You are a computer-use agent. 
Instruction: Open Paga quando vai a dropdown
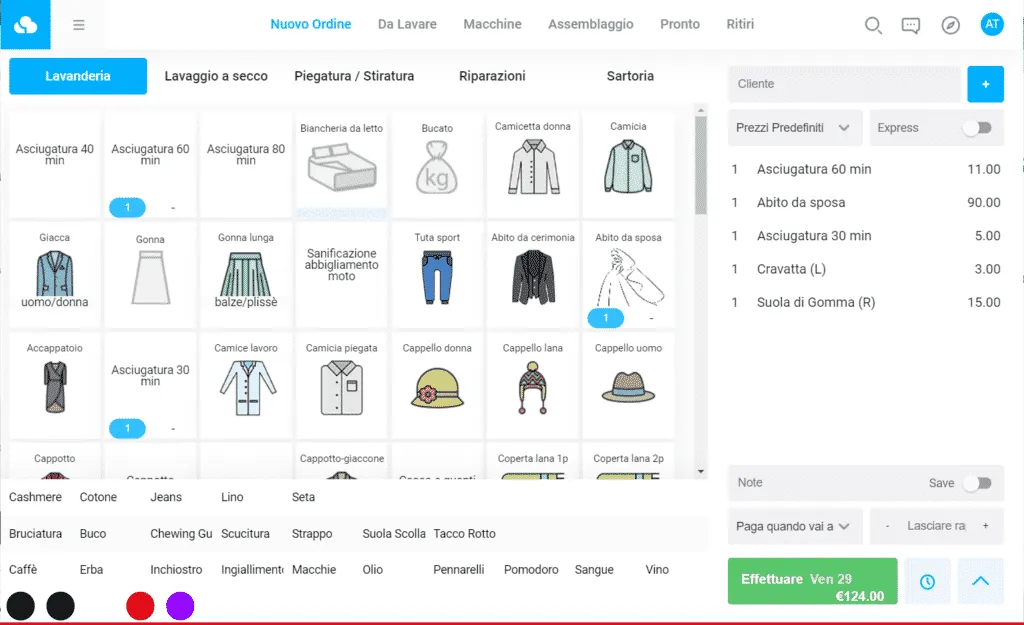click(x=795, y=526)
